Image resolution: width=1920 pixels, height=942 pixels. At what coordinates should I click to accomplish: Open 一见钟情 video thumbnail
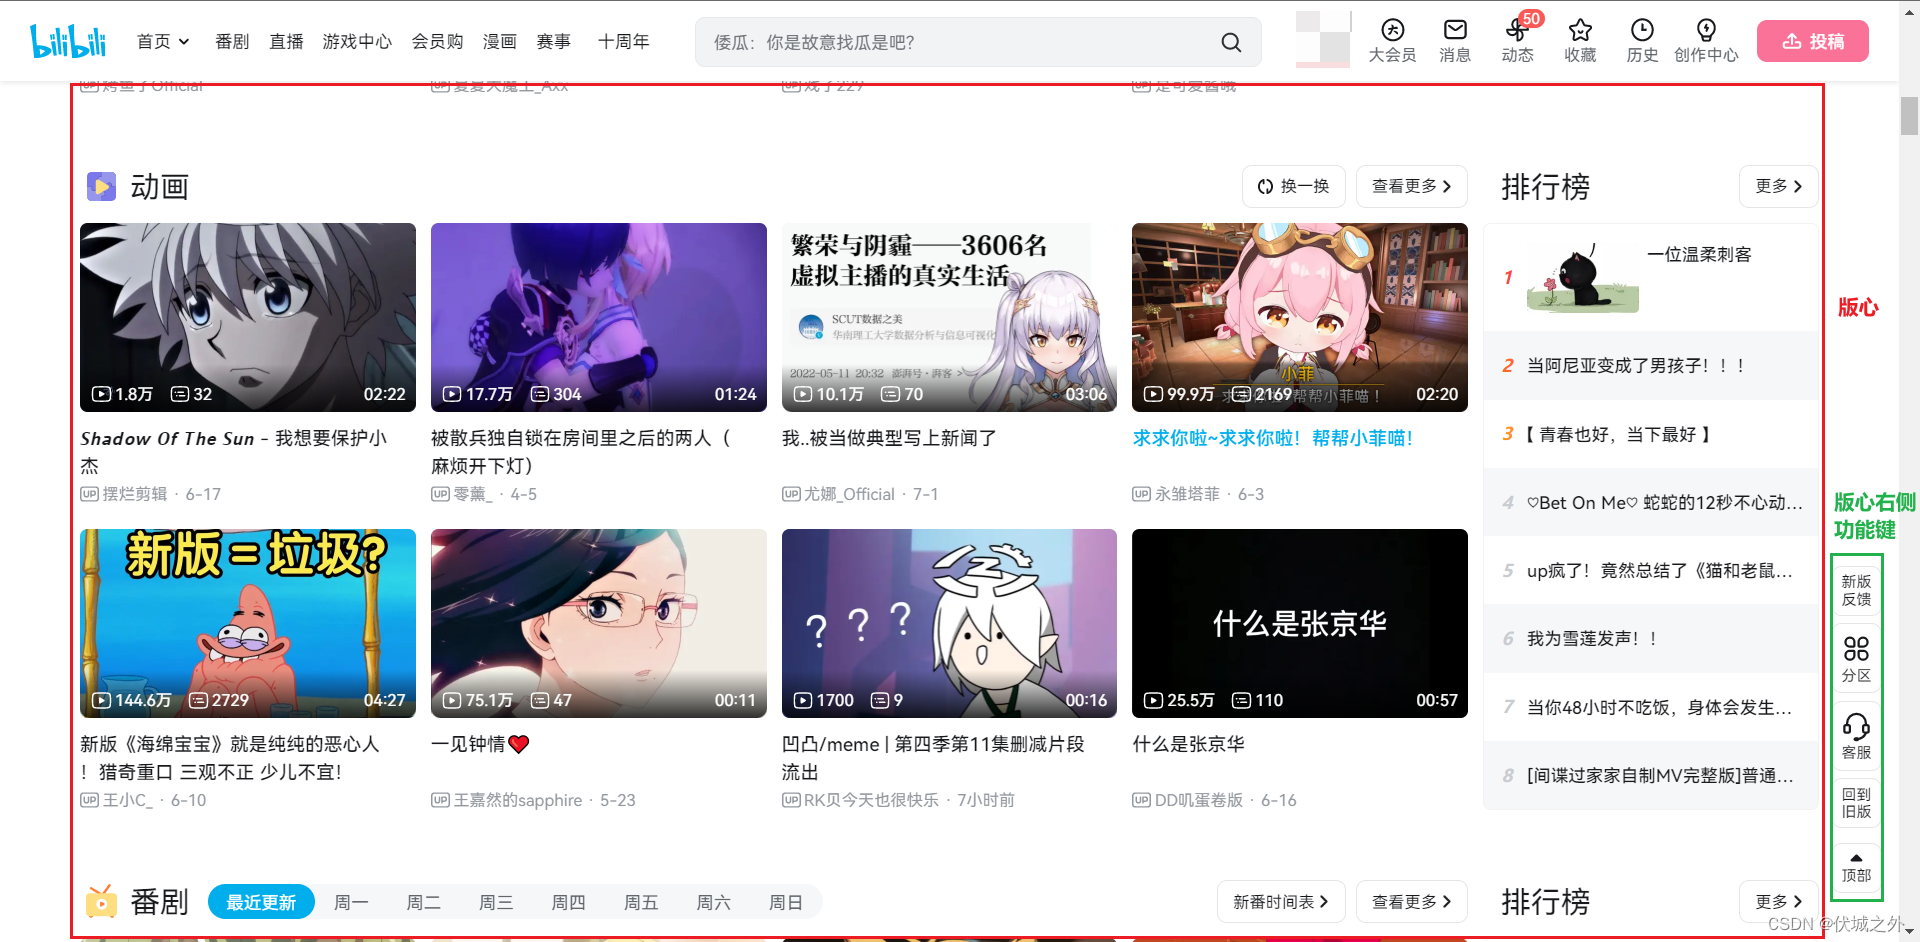pyautogui.click(x=598, y=623)
